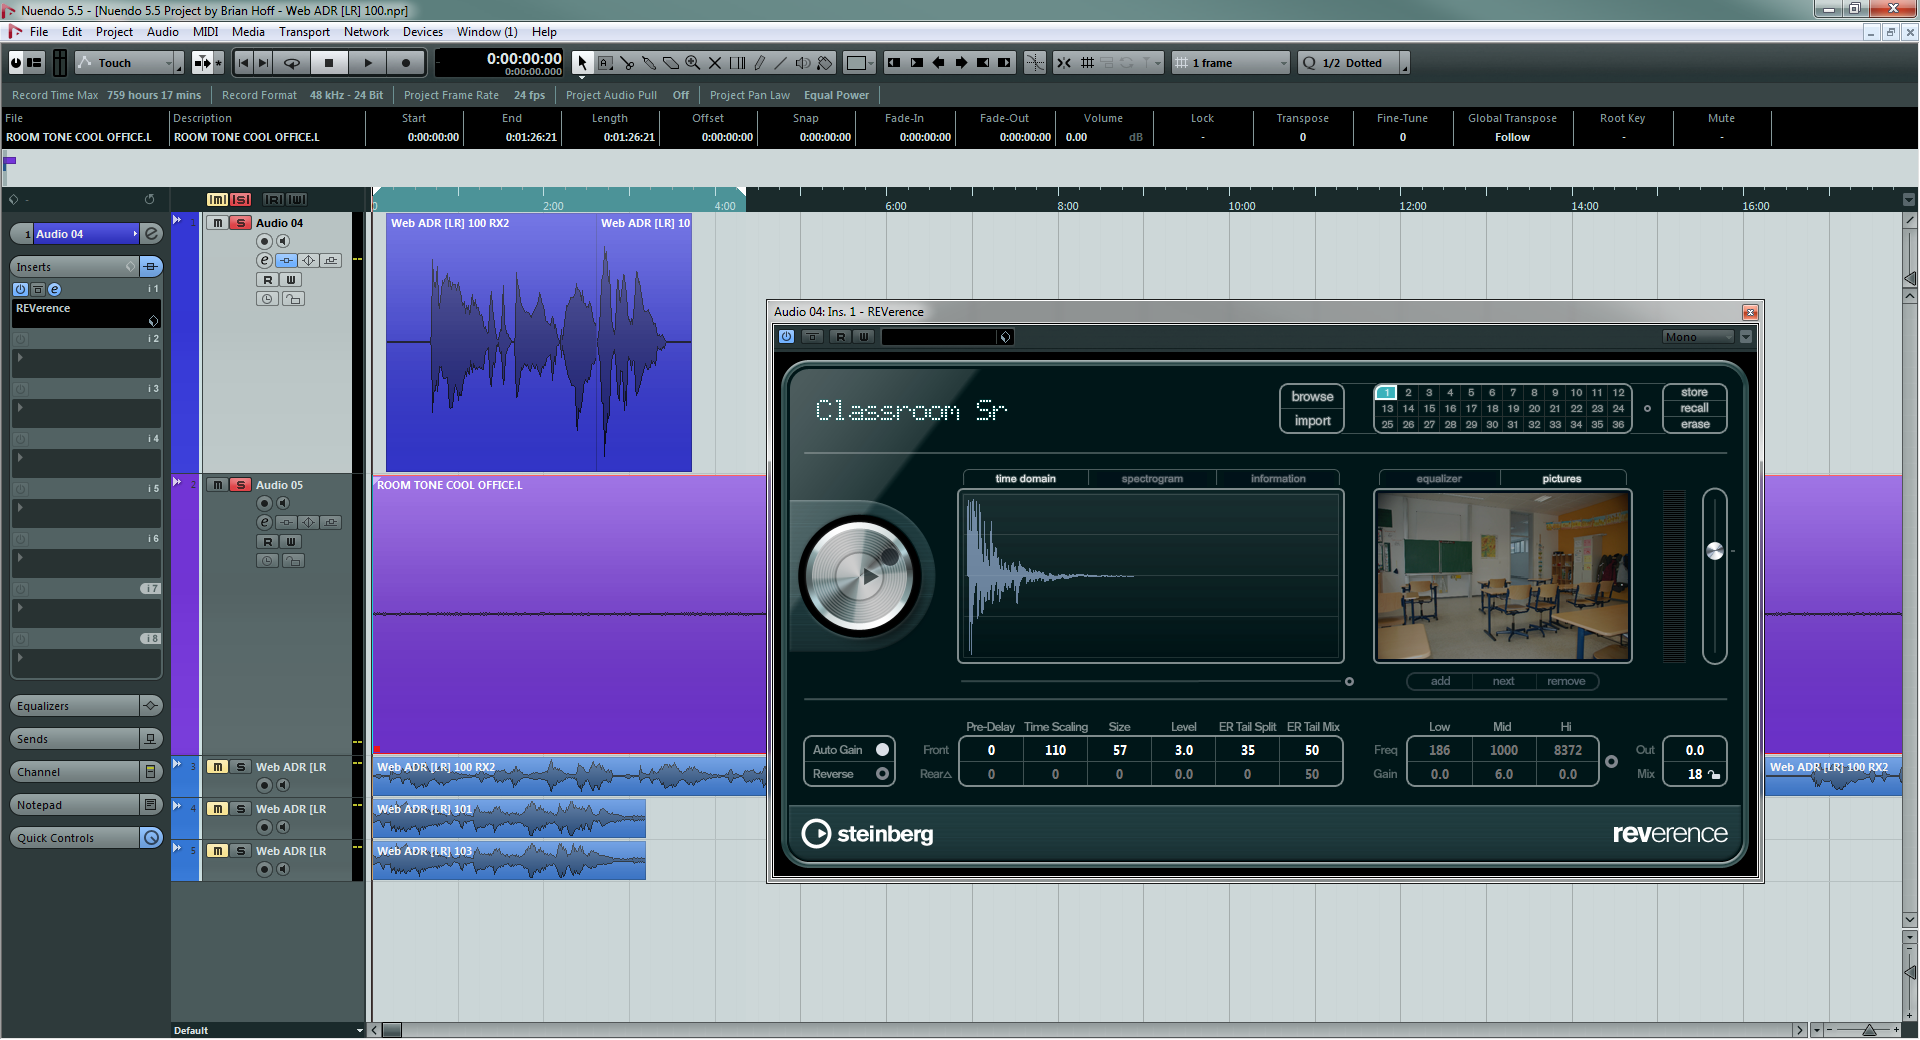Mute the Audio 04 track
This screenshot has height=1040, width=1920.
point(217,223)
